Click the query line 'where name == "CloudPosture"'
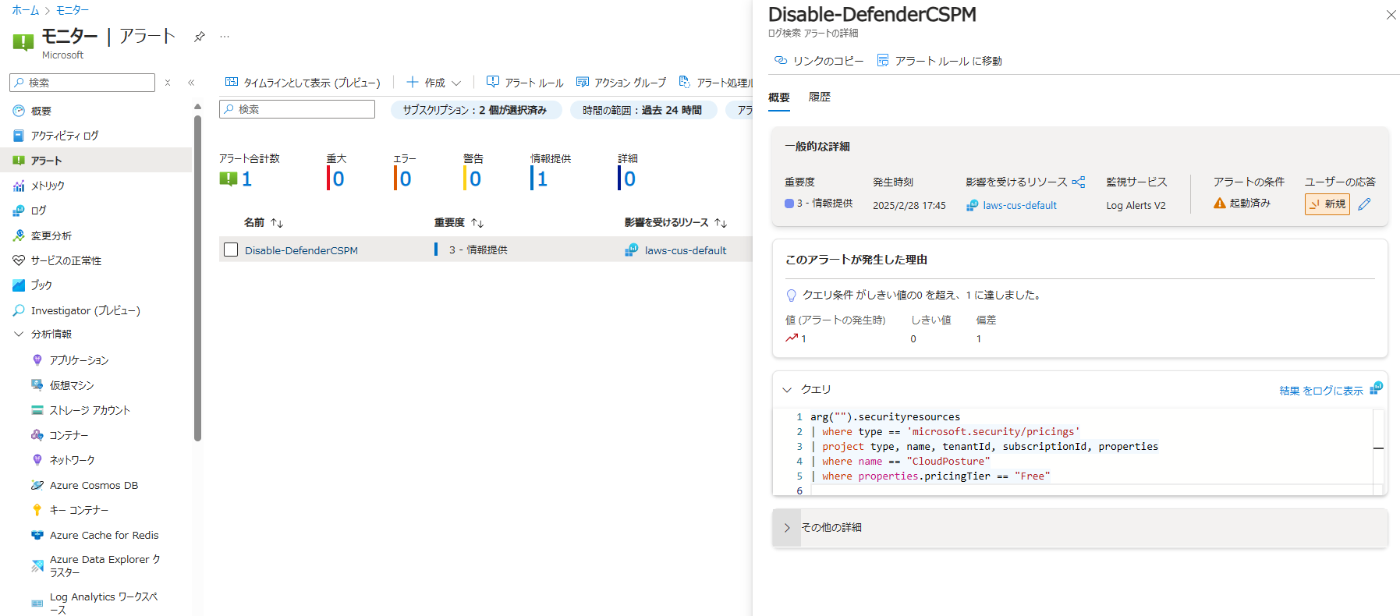 (x=908, y=461)
